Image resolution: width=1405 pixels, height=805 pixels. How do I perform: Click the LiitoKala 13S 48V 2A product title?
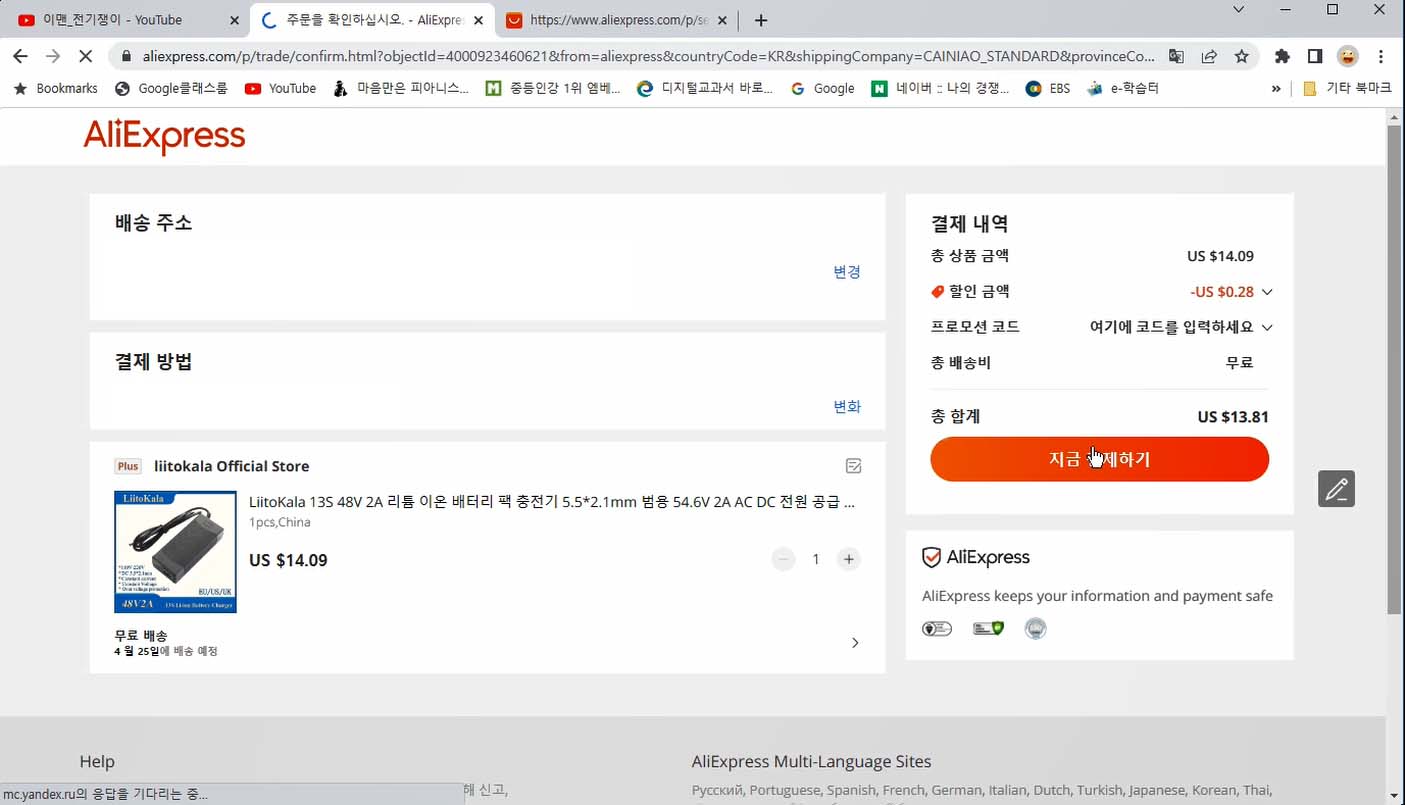pos(552,502)
